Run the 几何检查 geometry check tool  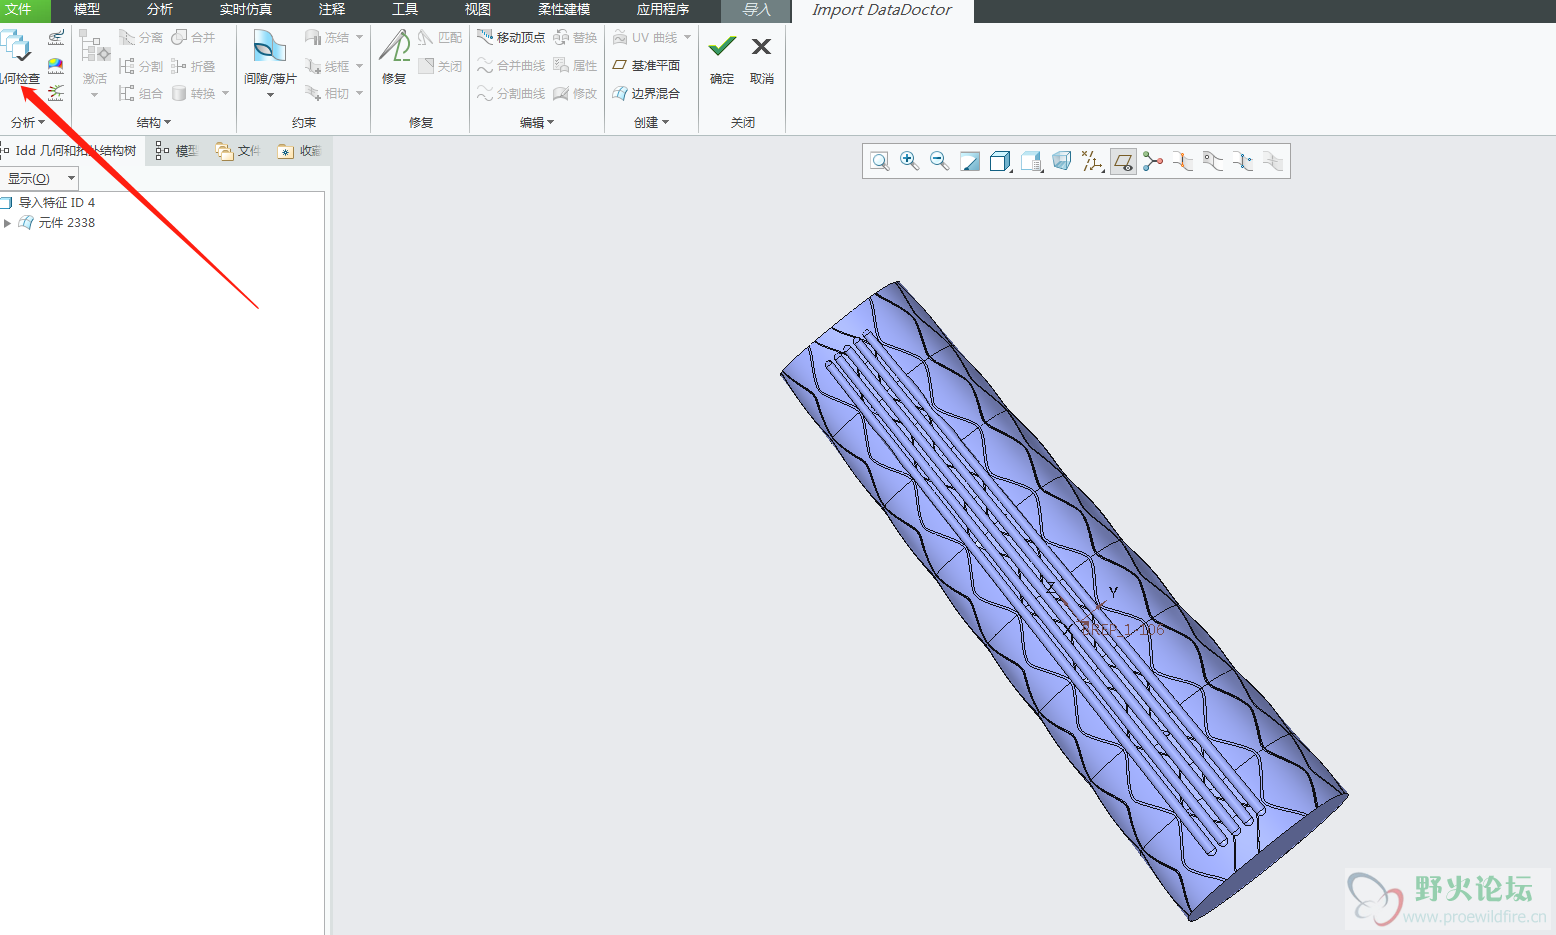tap(18, 57)
